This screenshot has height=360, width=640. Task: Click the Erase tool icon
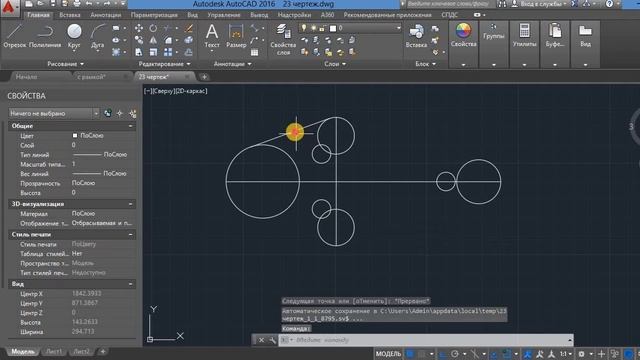[189, 28]
